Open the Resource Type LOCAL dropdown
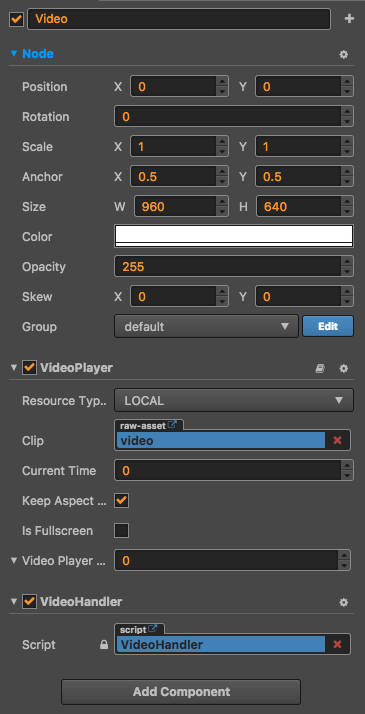Viewport: 365px width, 714px height. [x=234, y=400]
